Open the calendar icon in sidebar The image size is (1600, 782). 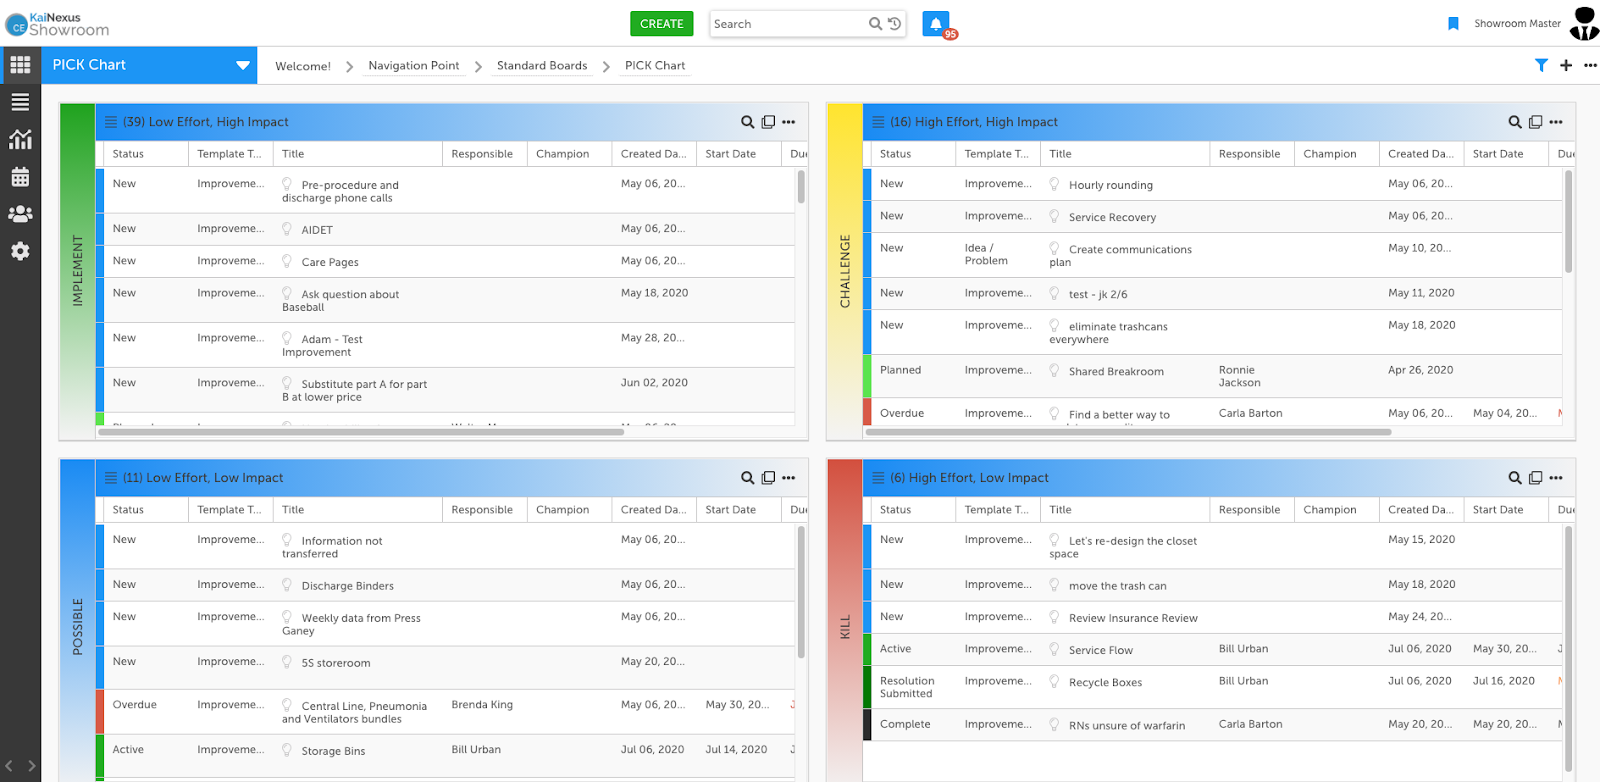20,177
